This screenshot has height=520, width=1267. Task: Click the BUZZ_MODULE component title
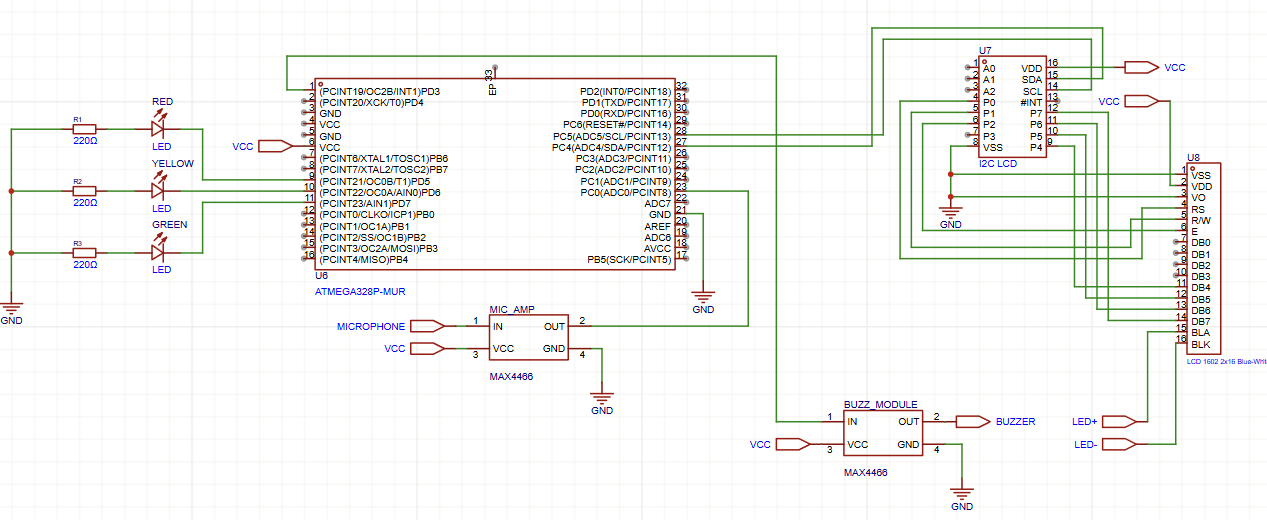(880, 404)
